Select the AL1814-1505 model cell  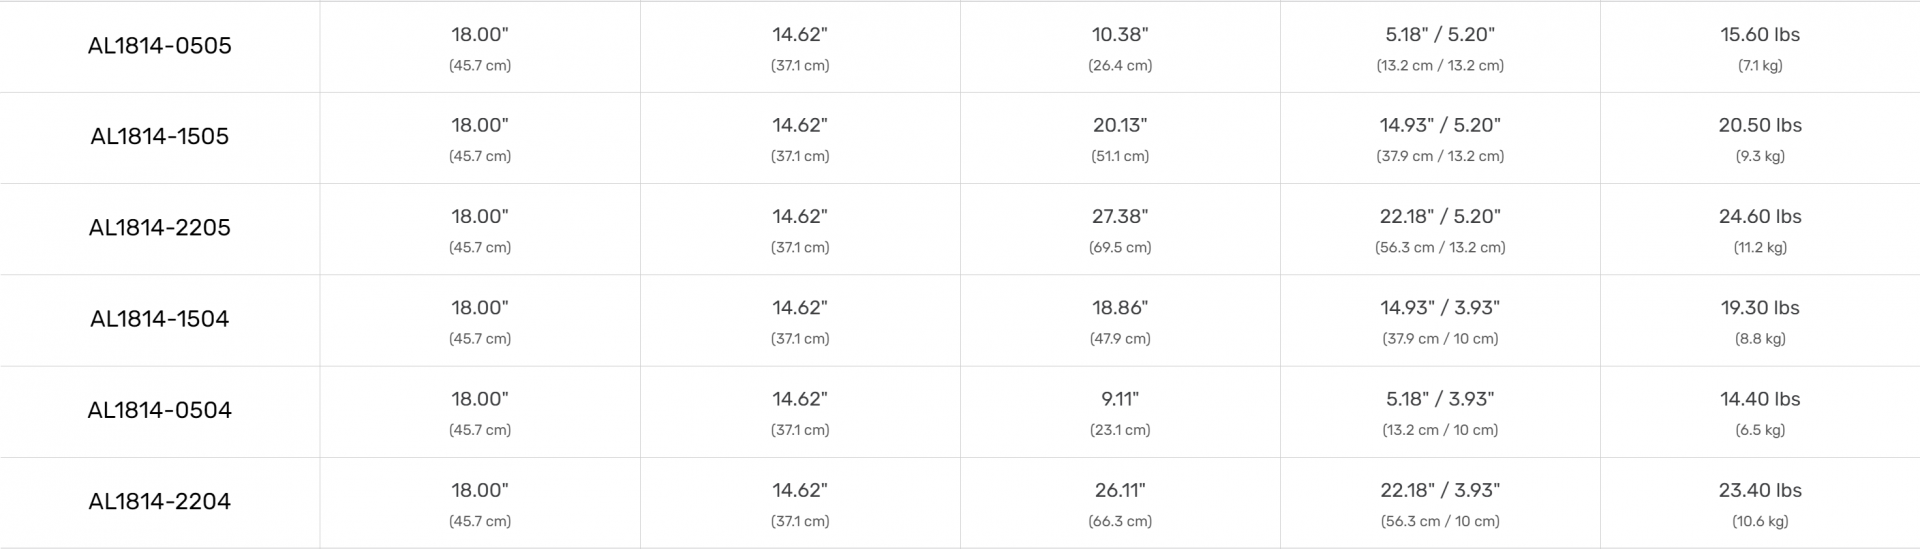(x=160, y=137)
